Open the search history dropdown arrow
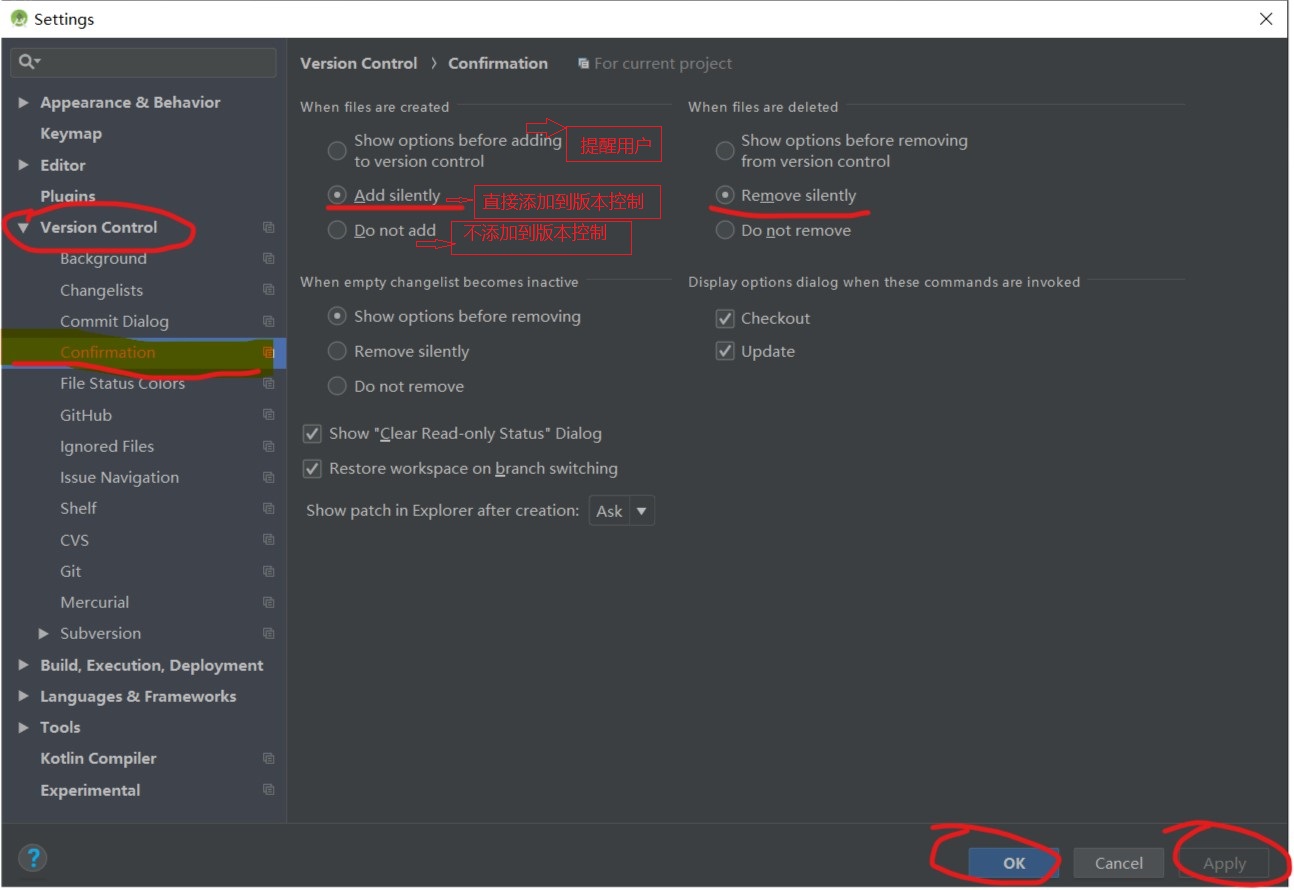The width and height of the screenshot is (1294, 890). [x=37, y=62]
